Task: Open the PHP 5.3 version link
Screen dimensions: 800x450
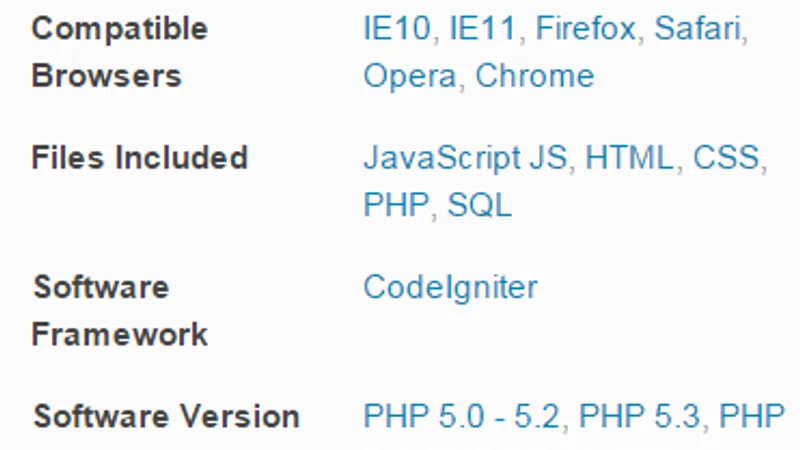Action: pos(639,416)
